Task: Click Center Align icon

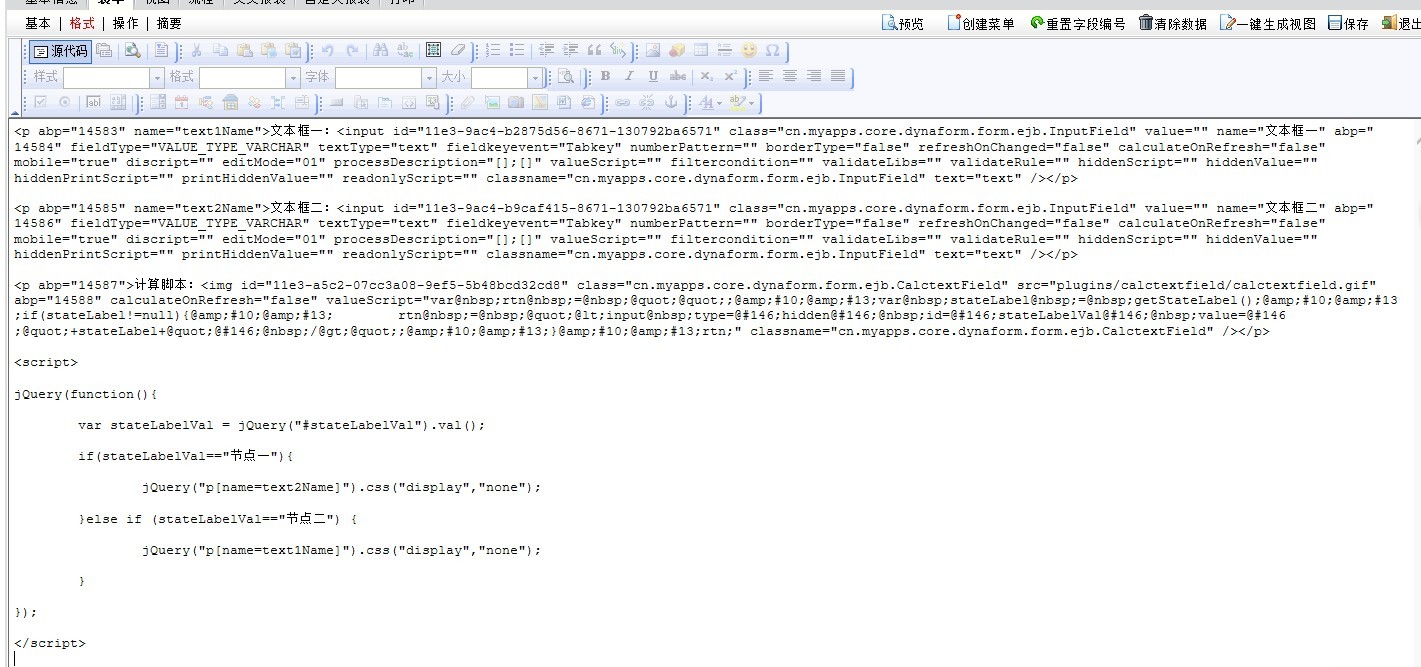Action: (x=790, y=76)
